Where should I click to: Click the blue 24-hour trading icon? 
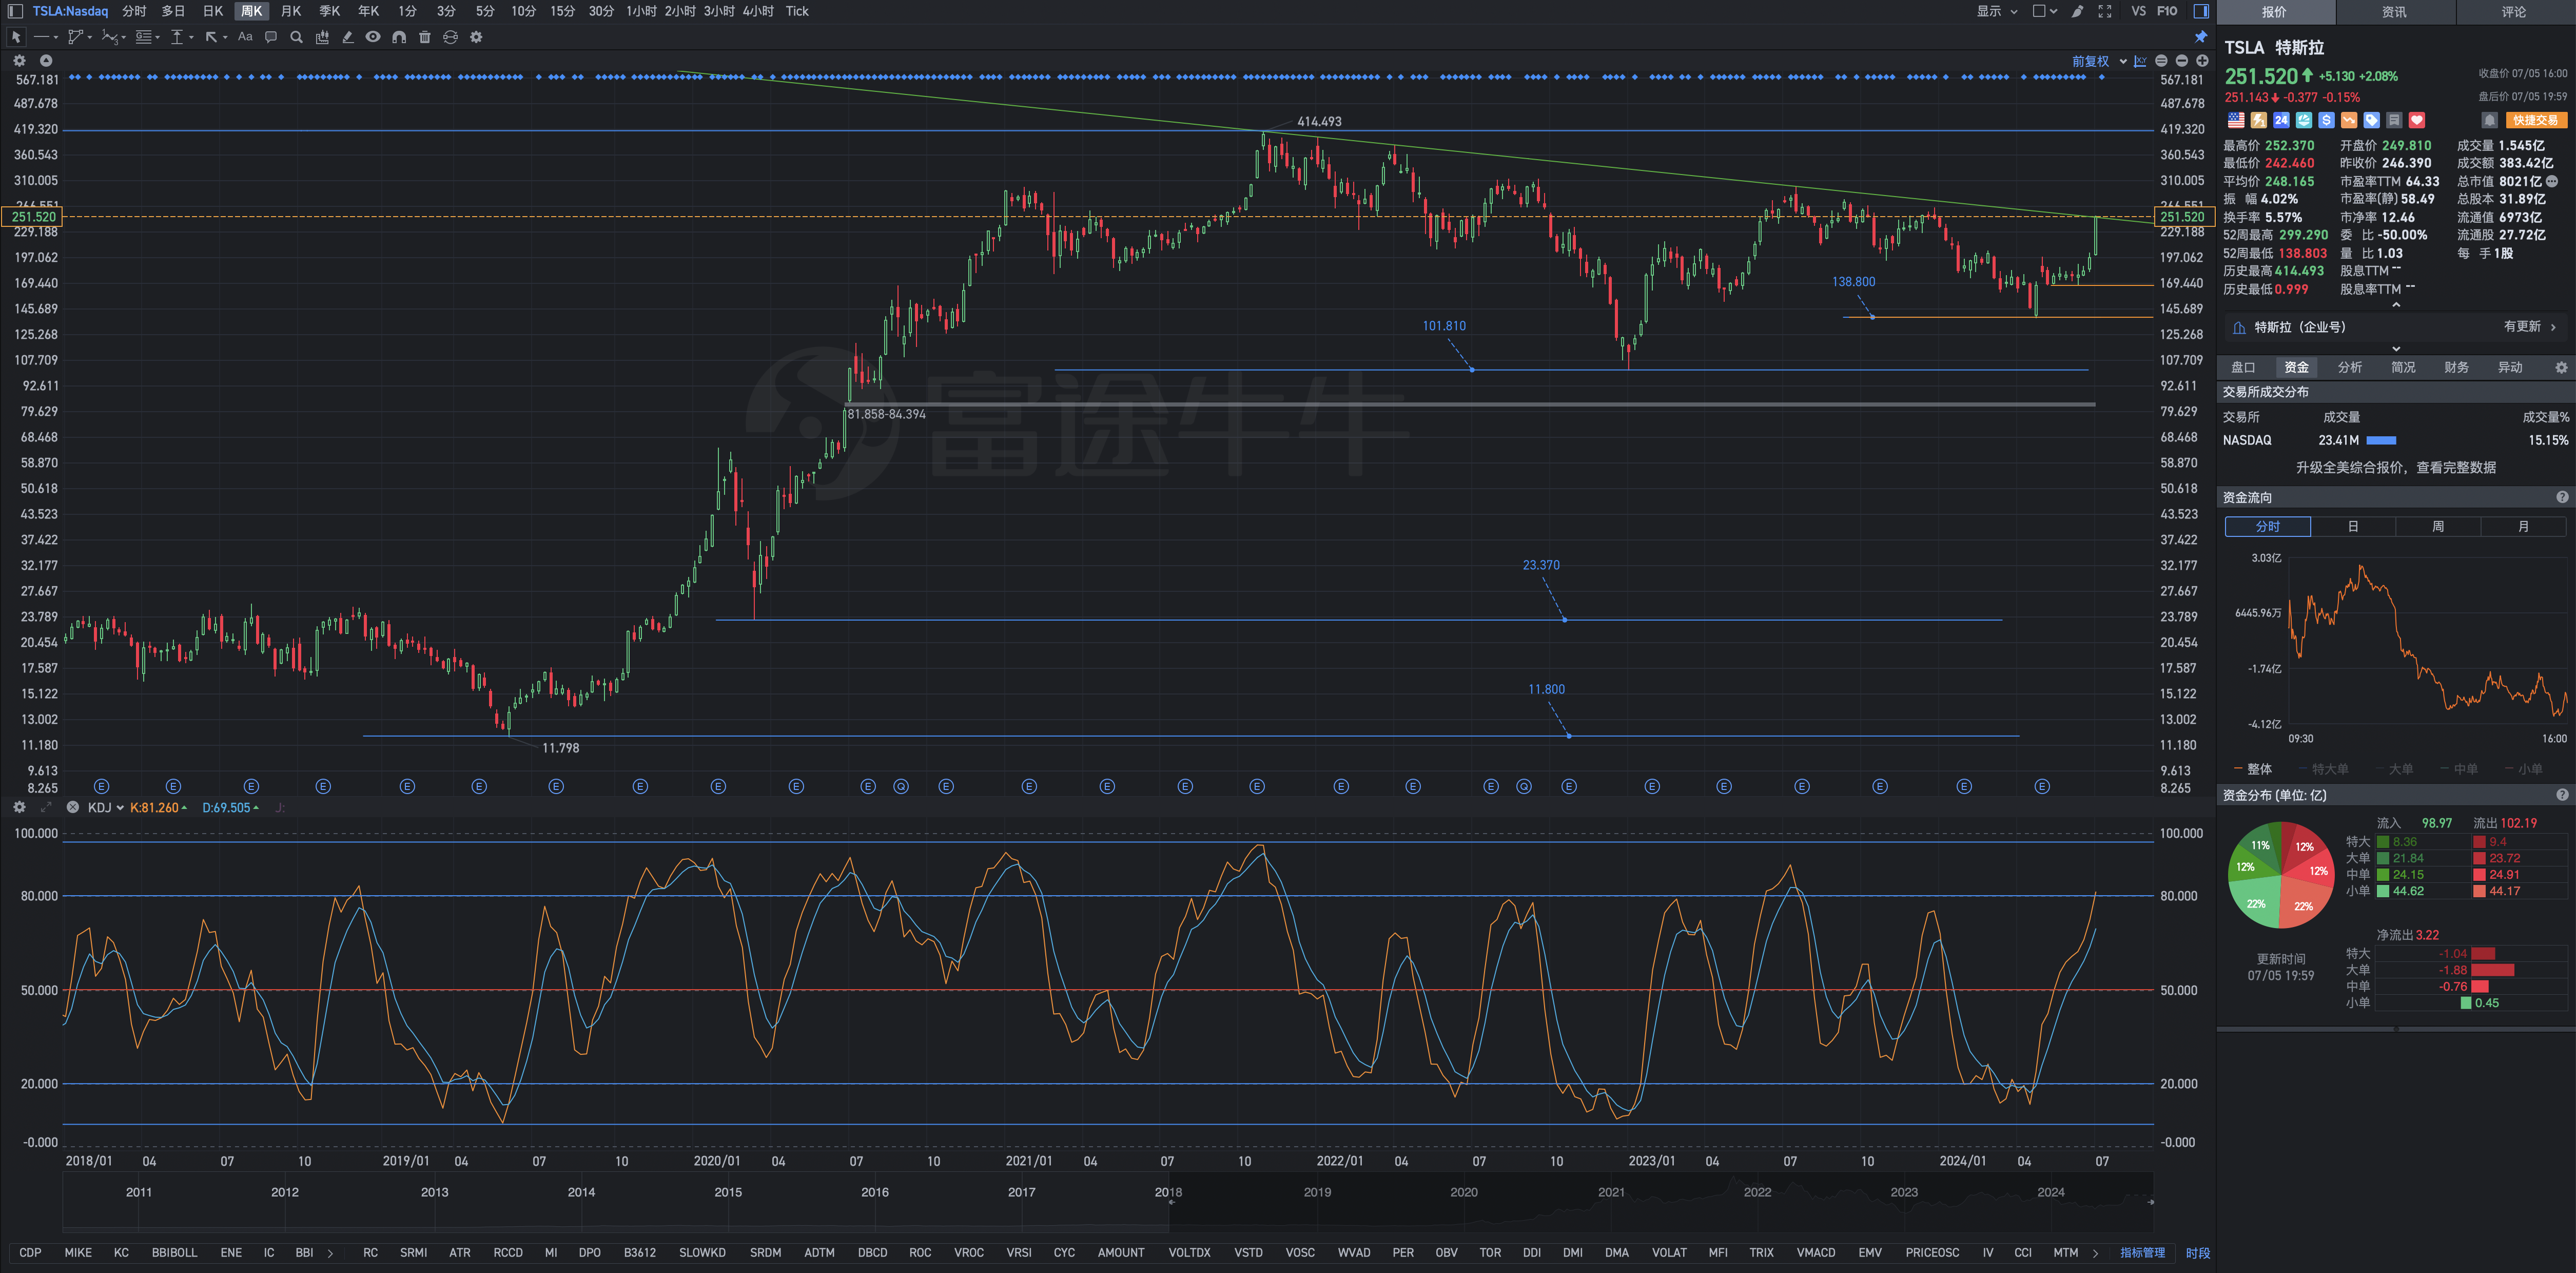click(x=2281, y=120)
